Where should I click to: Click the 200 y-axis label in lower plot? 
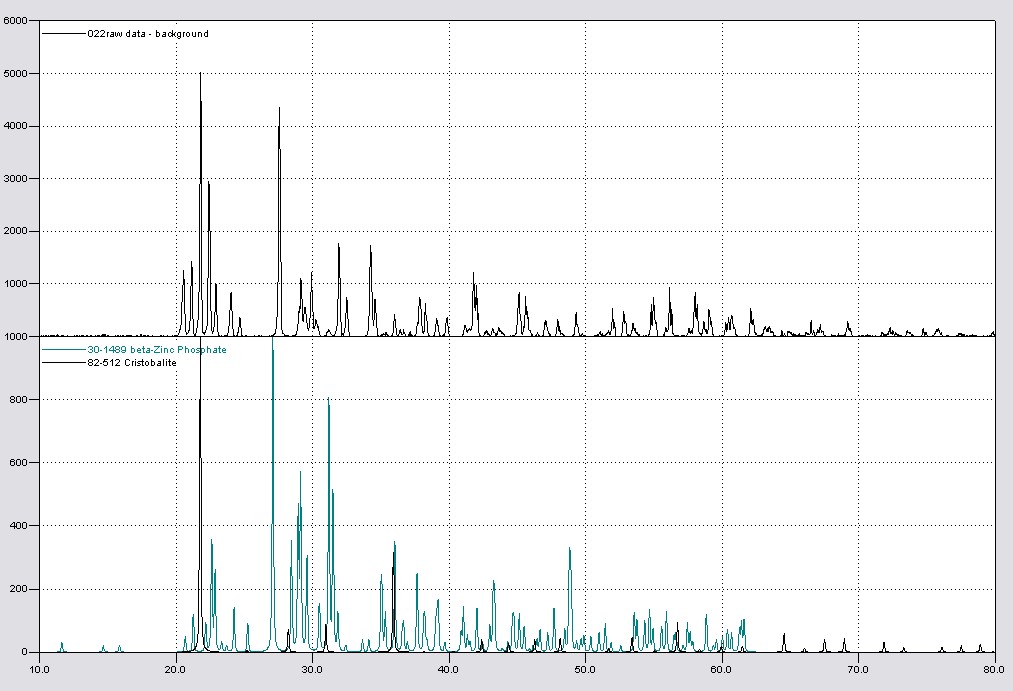click(x=19, y=589)
